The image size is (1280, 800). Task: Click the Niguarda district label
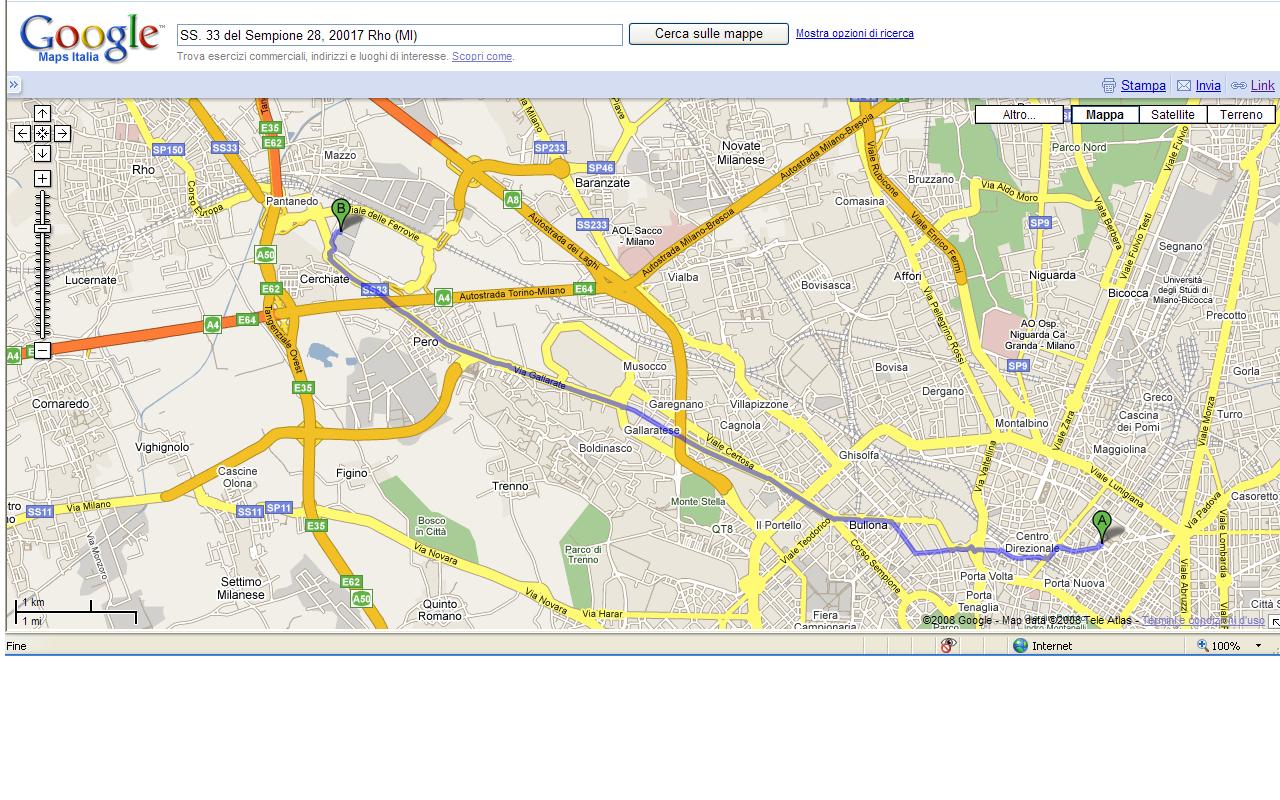(1052, 275)
